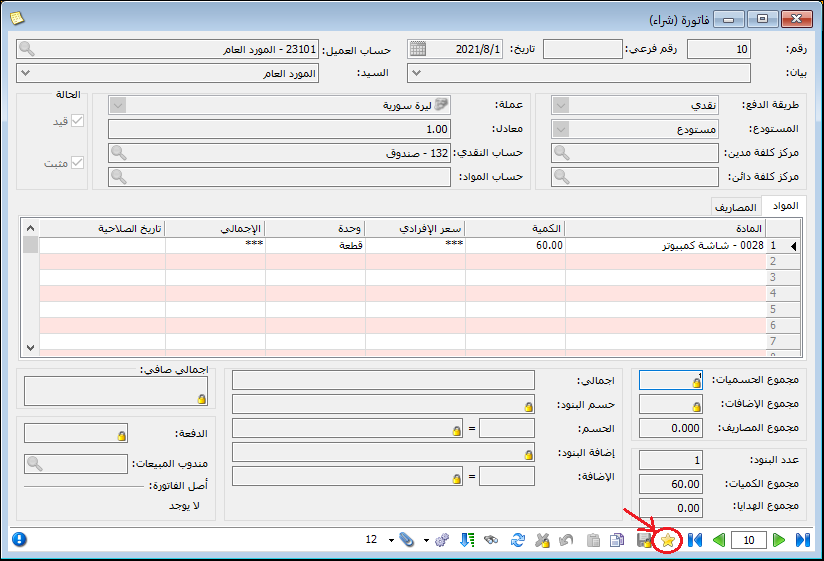
Task: Open the calendar picker beside the date field
Action: 418,49
